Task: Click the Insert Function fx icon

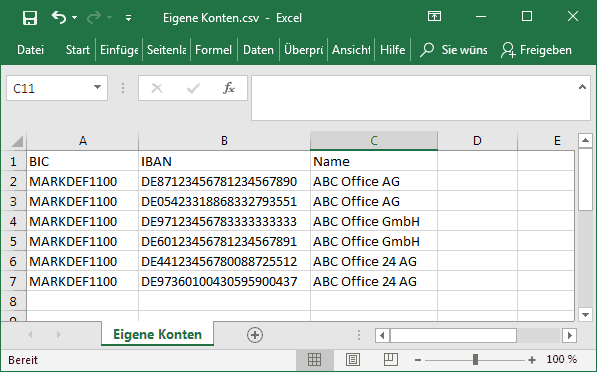Action: pyautogui.click(x=229, y=88)
